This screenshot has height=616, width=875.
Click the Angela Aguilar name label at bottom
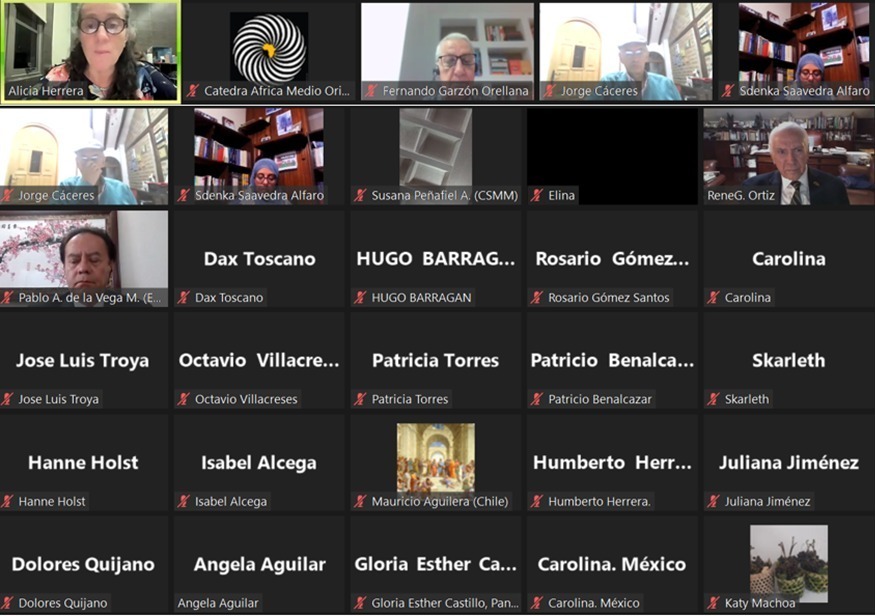(218, 603)
